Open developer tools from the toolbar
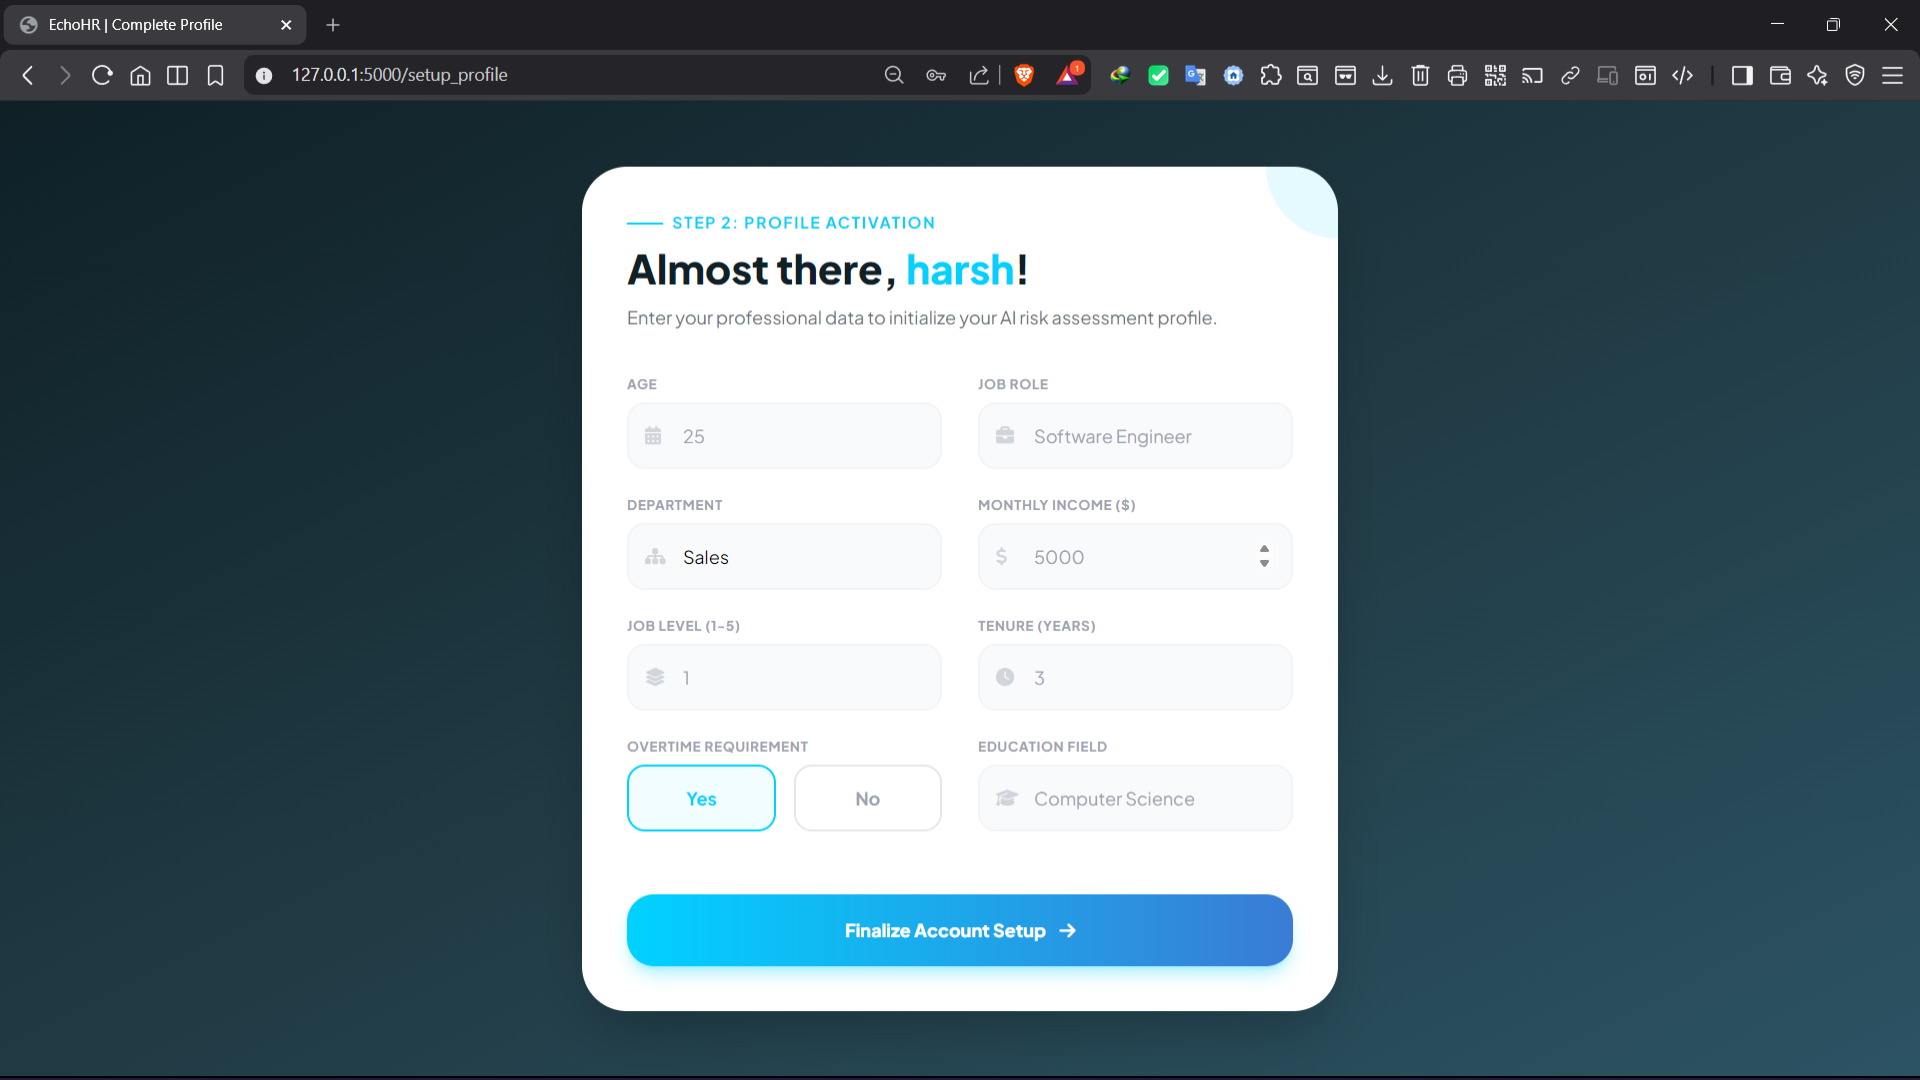 coord(1683,75)
